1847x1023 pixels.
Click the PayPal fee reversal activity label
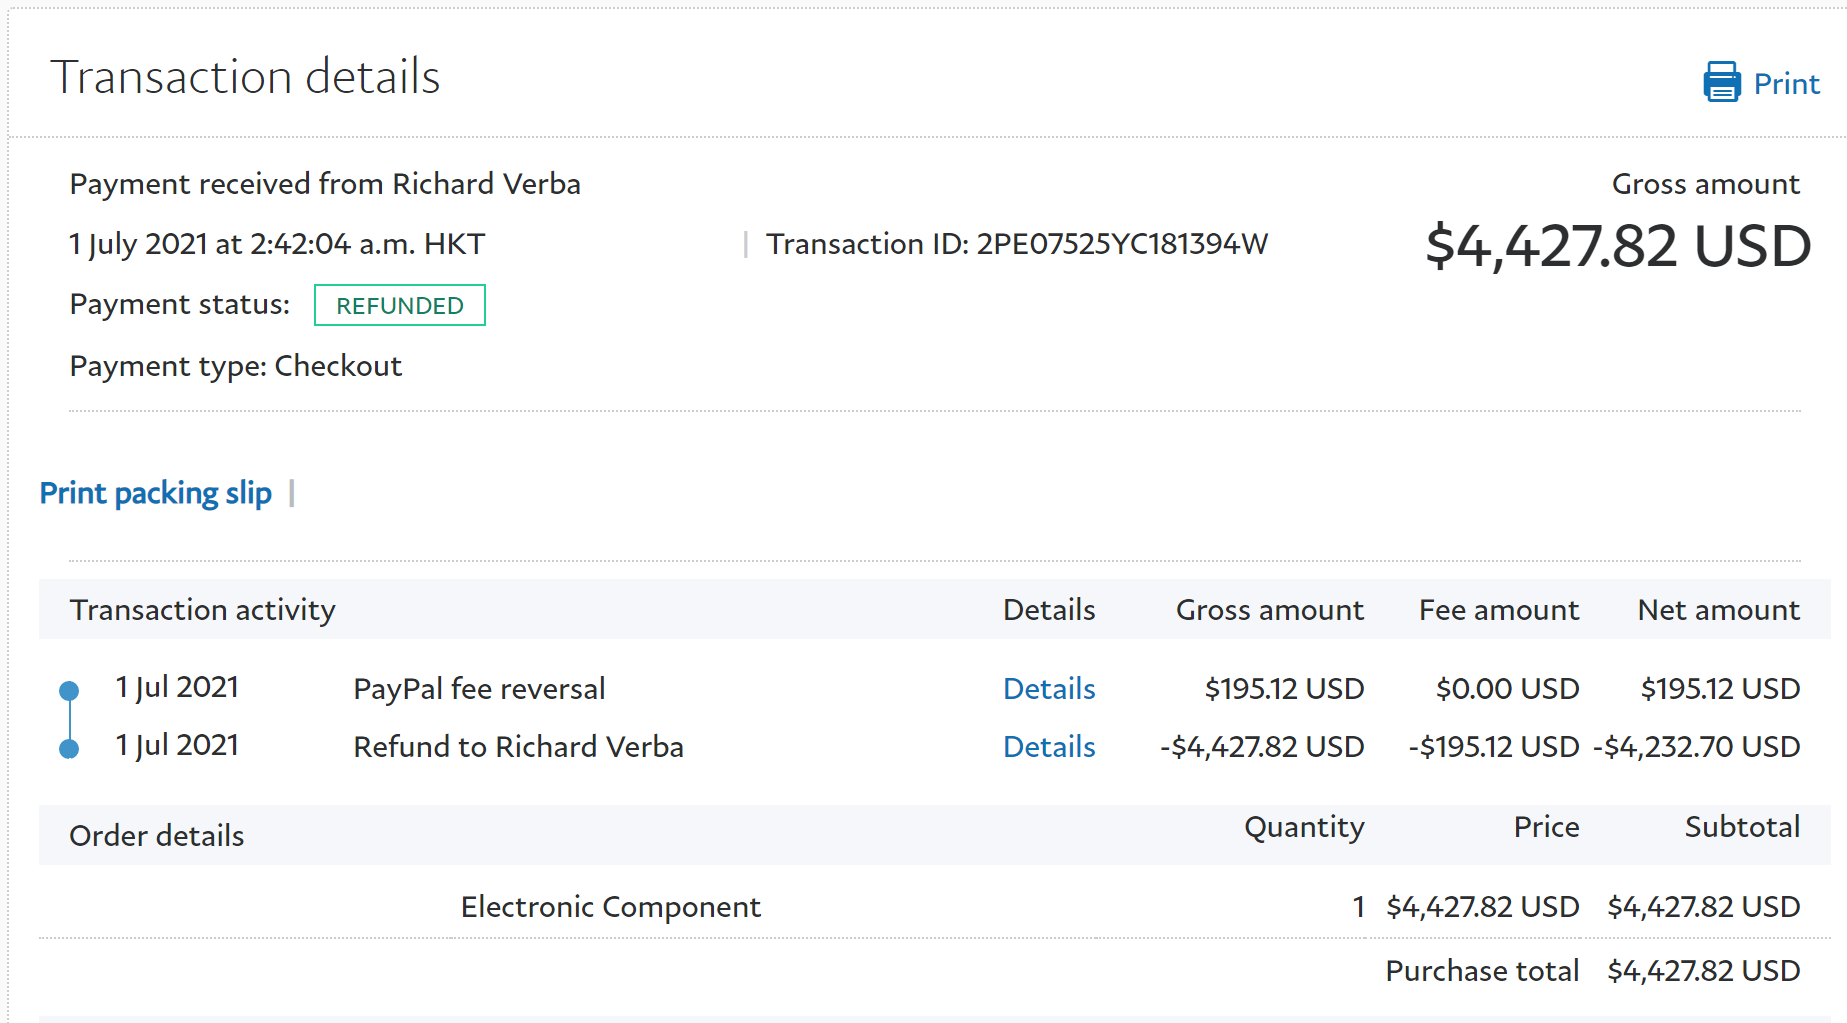coord(479,689)
